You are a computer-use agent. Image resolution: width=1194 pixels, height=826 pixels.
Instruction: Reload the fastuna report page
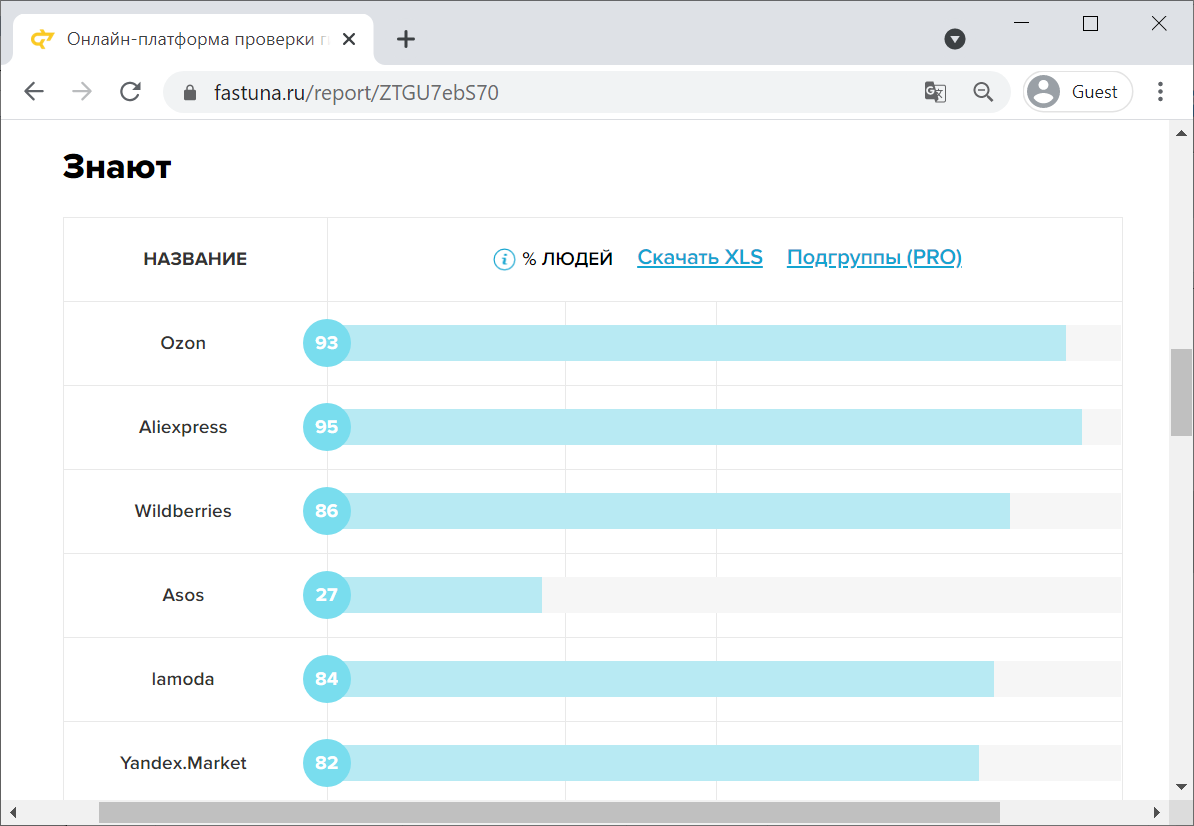(x=130, y=92)
